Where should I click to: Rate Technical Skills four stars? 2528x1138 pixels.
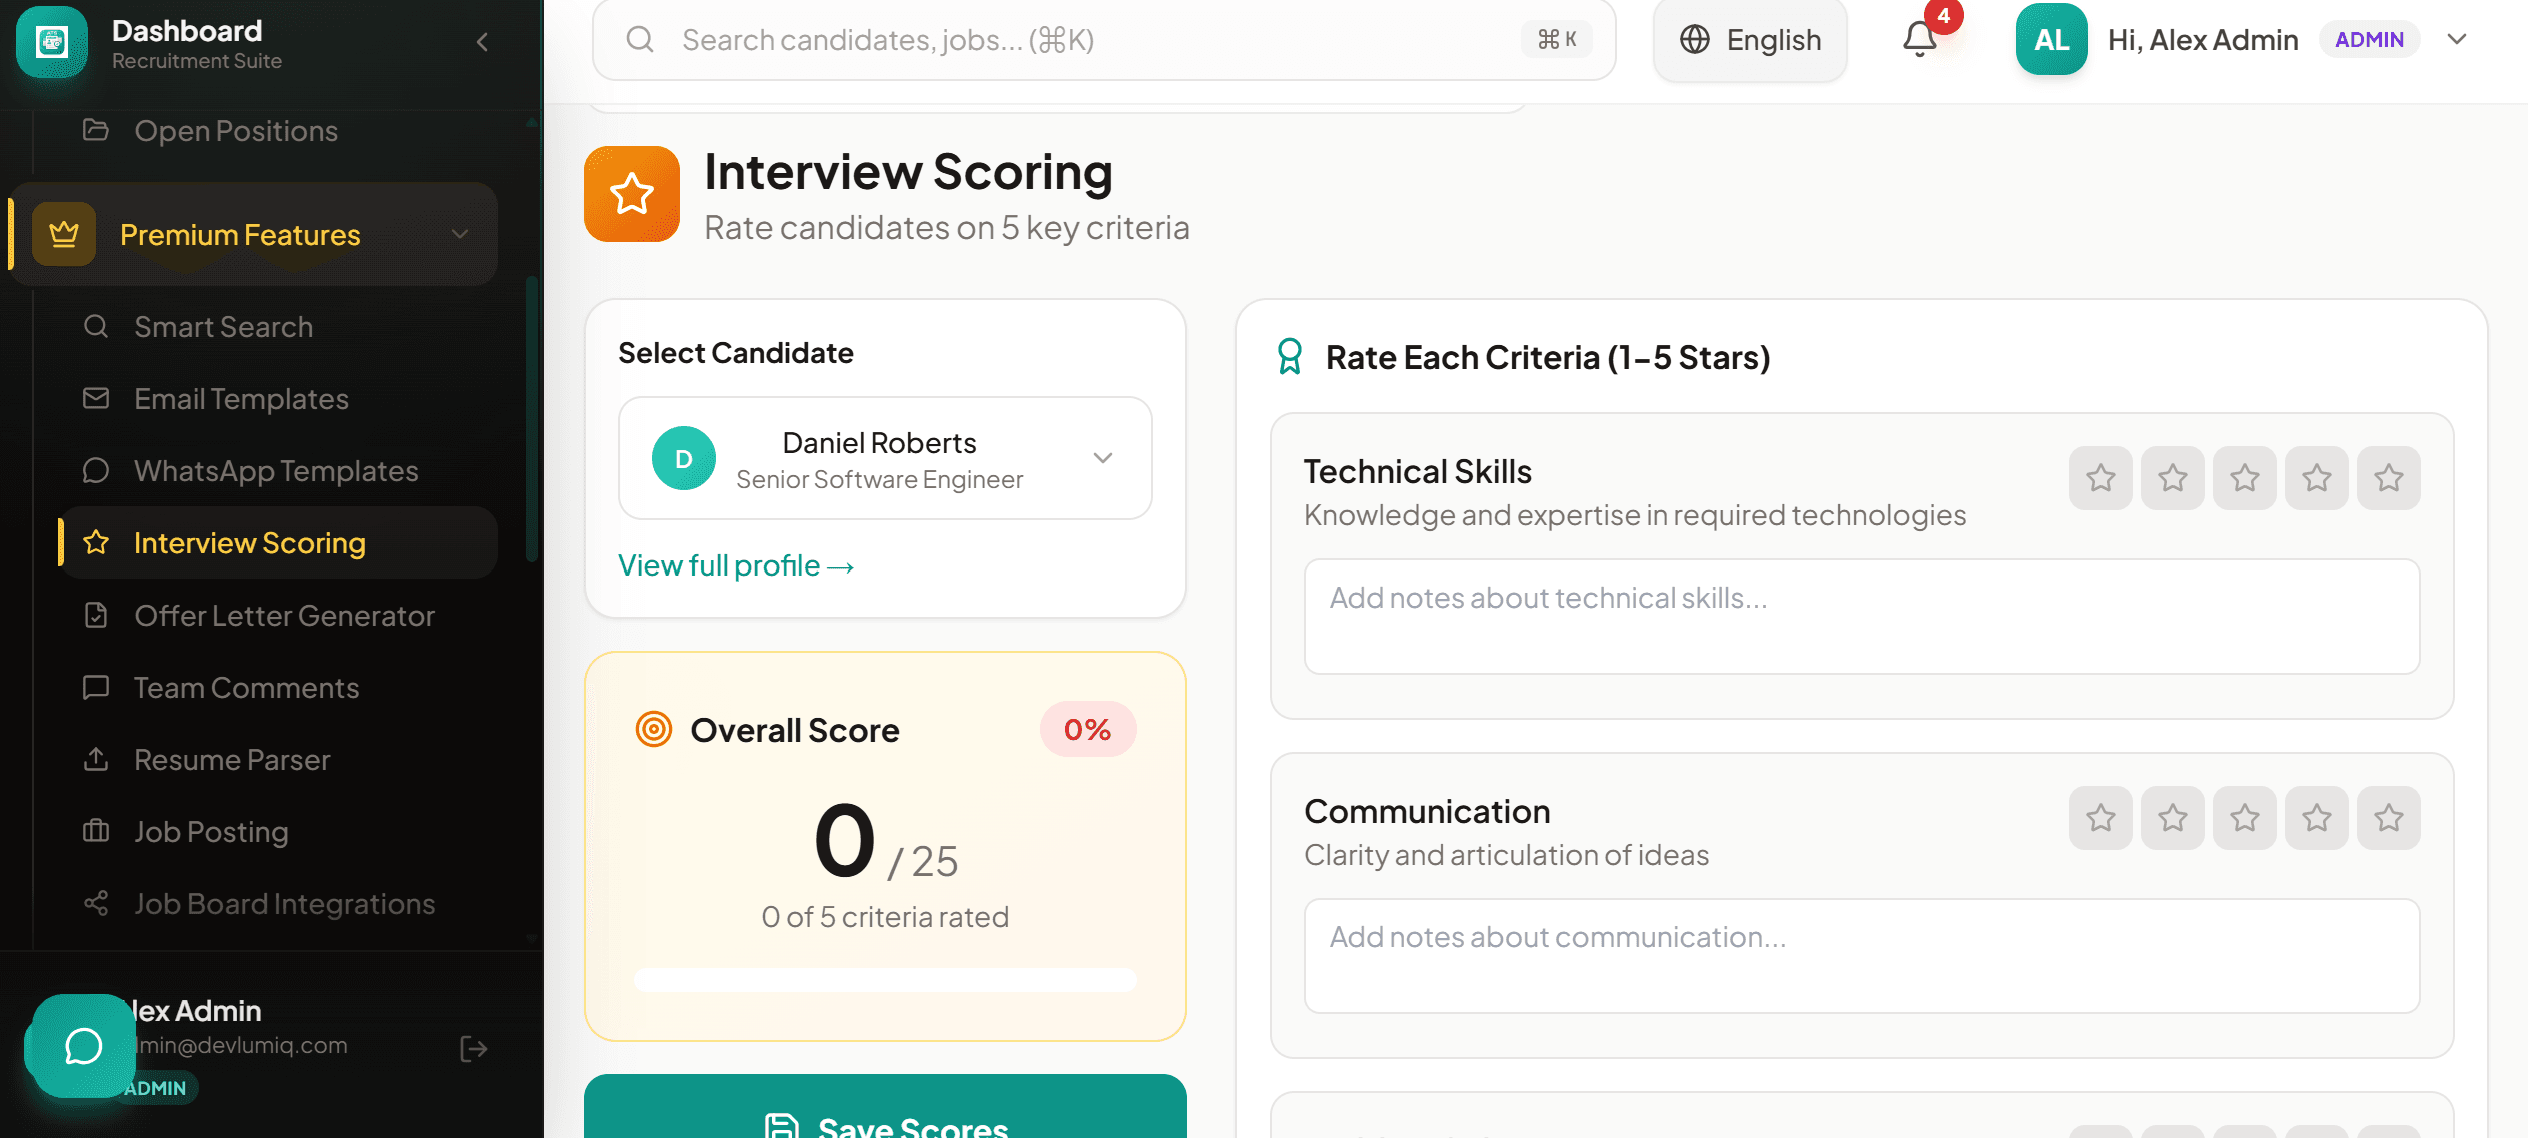[2317, 478]
